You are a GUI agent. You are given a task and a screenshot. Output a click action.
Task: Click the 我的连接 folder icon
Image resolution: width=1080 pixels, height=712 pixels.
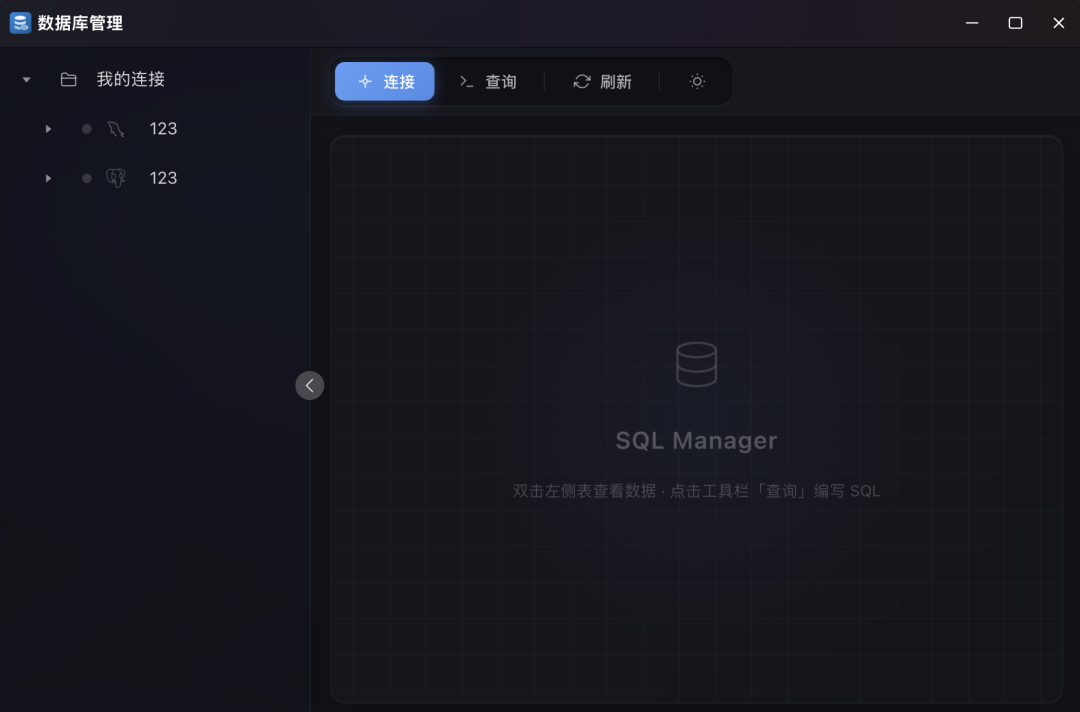68,79
